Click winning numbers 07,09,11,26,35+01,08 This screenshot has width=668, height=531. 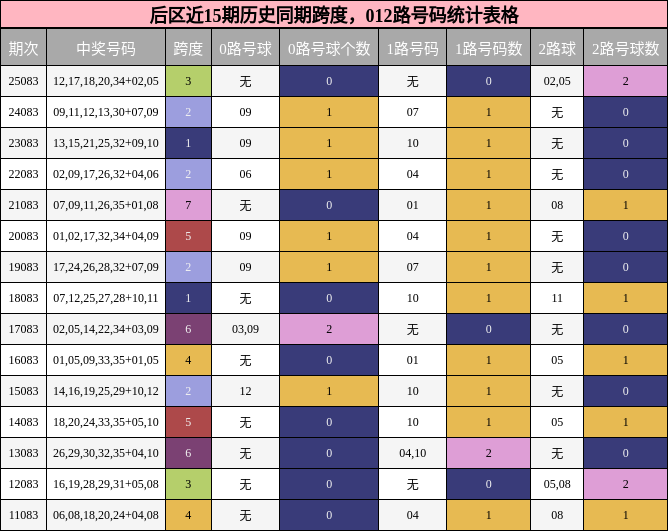coord(106,205)
